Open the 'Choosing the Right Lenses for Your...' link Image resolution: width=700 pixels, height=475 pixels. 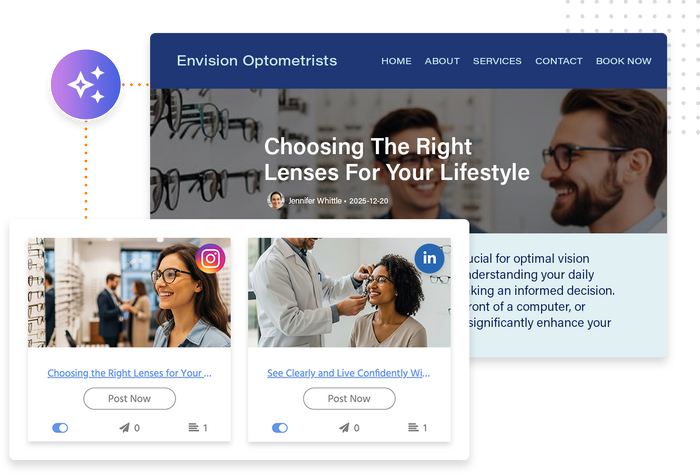[129, 373]
